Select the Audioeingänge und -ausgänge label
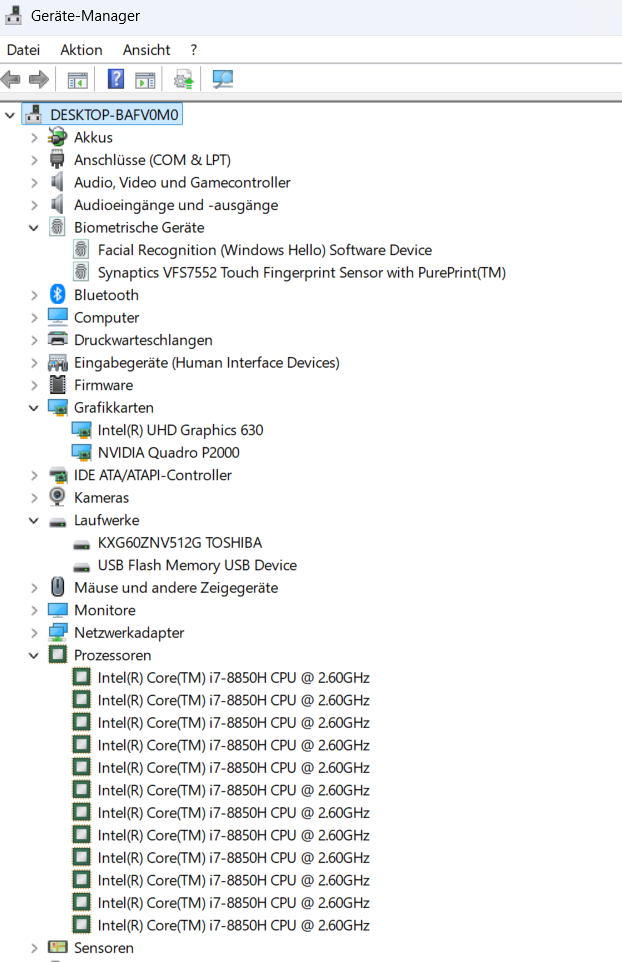The image size is (622, 962). [176, 205]
